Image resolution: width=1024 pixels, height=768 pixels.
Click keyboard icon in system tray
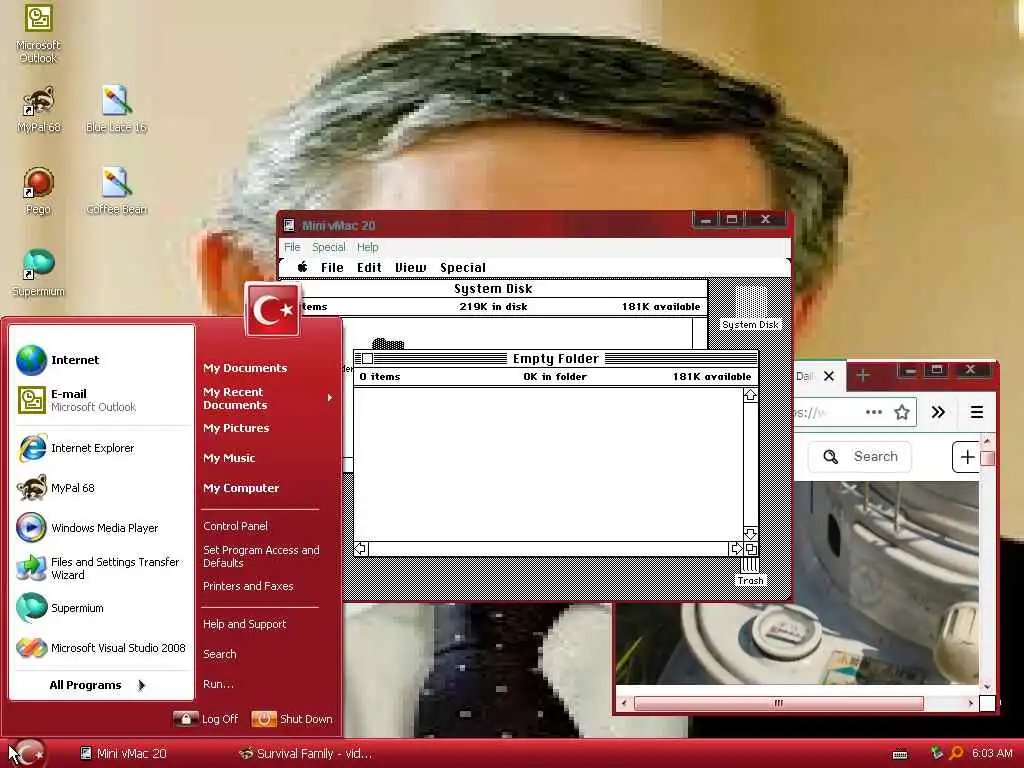(x=900, y=754)
